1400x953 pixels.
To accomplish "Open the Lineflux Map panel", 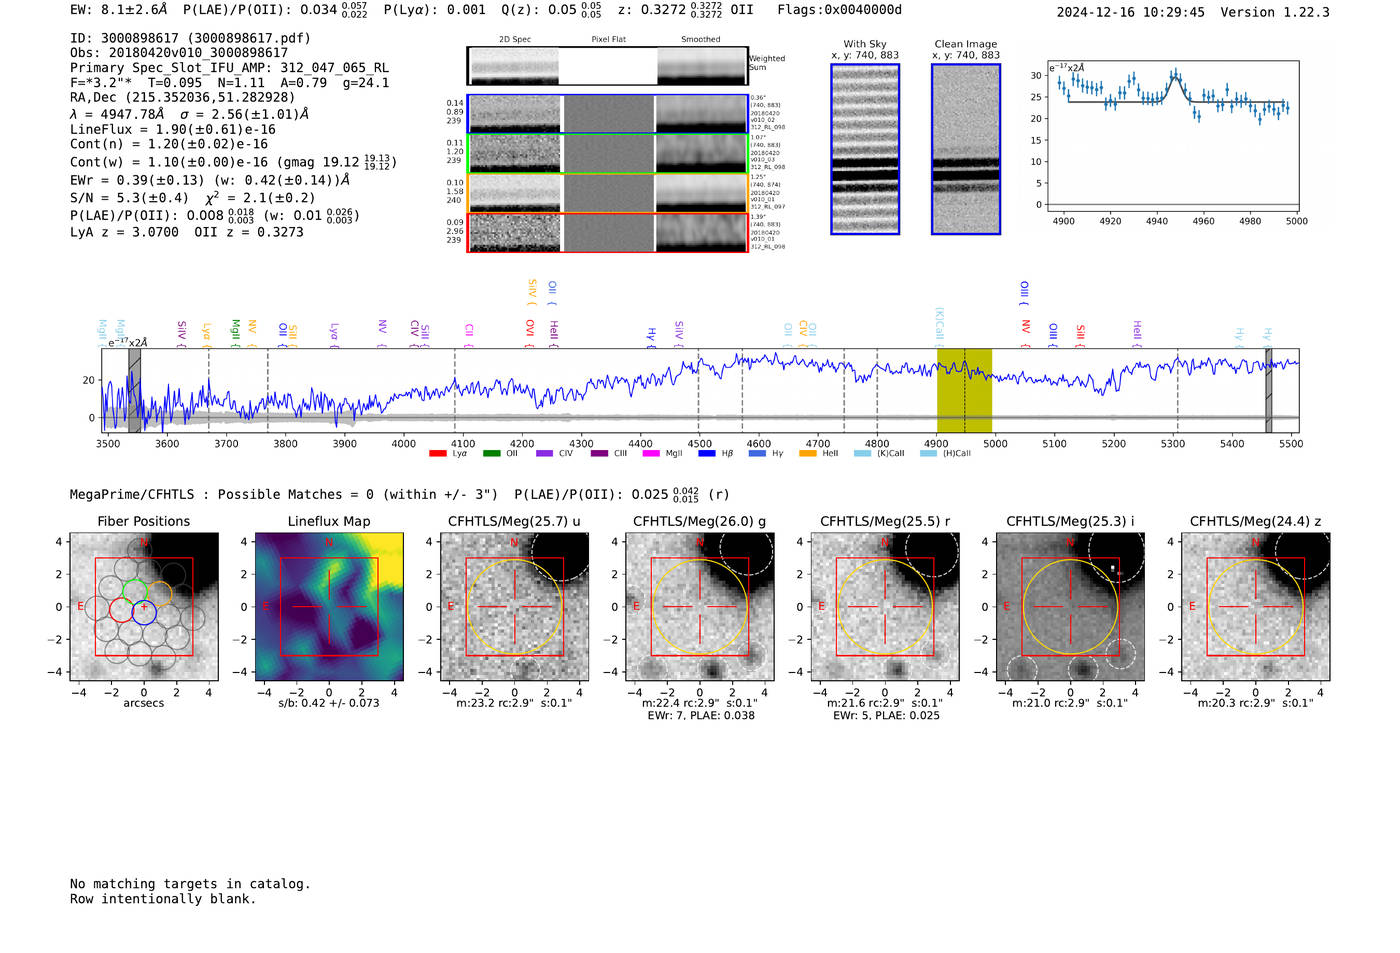I will pos(329,607).
